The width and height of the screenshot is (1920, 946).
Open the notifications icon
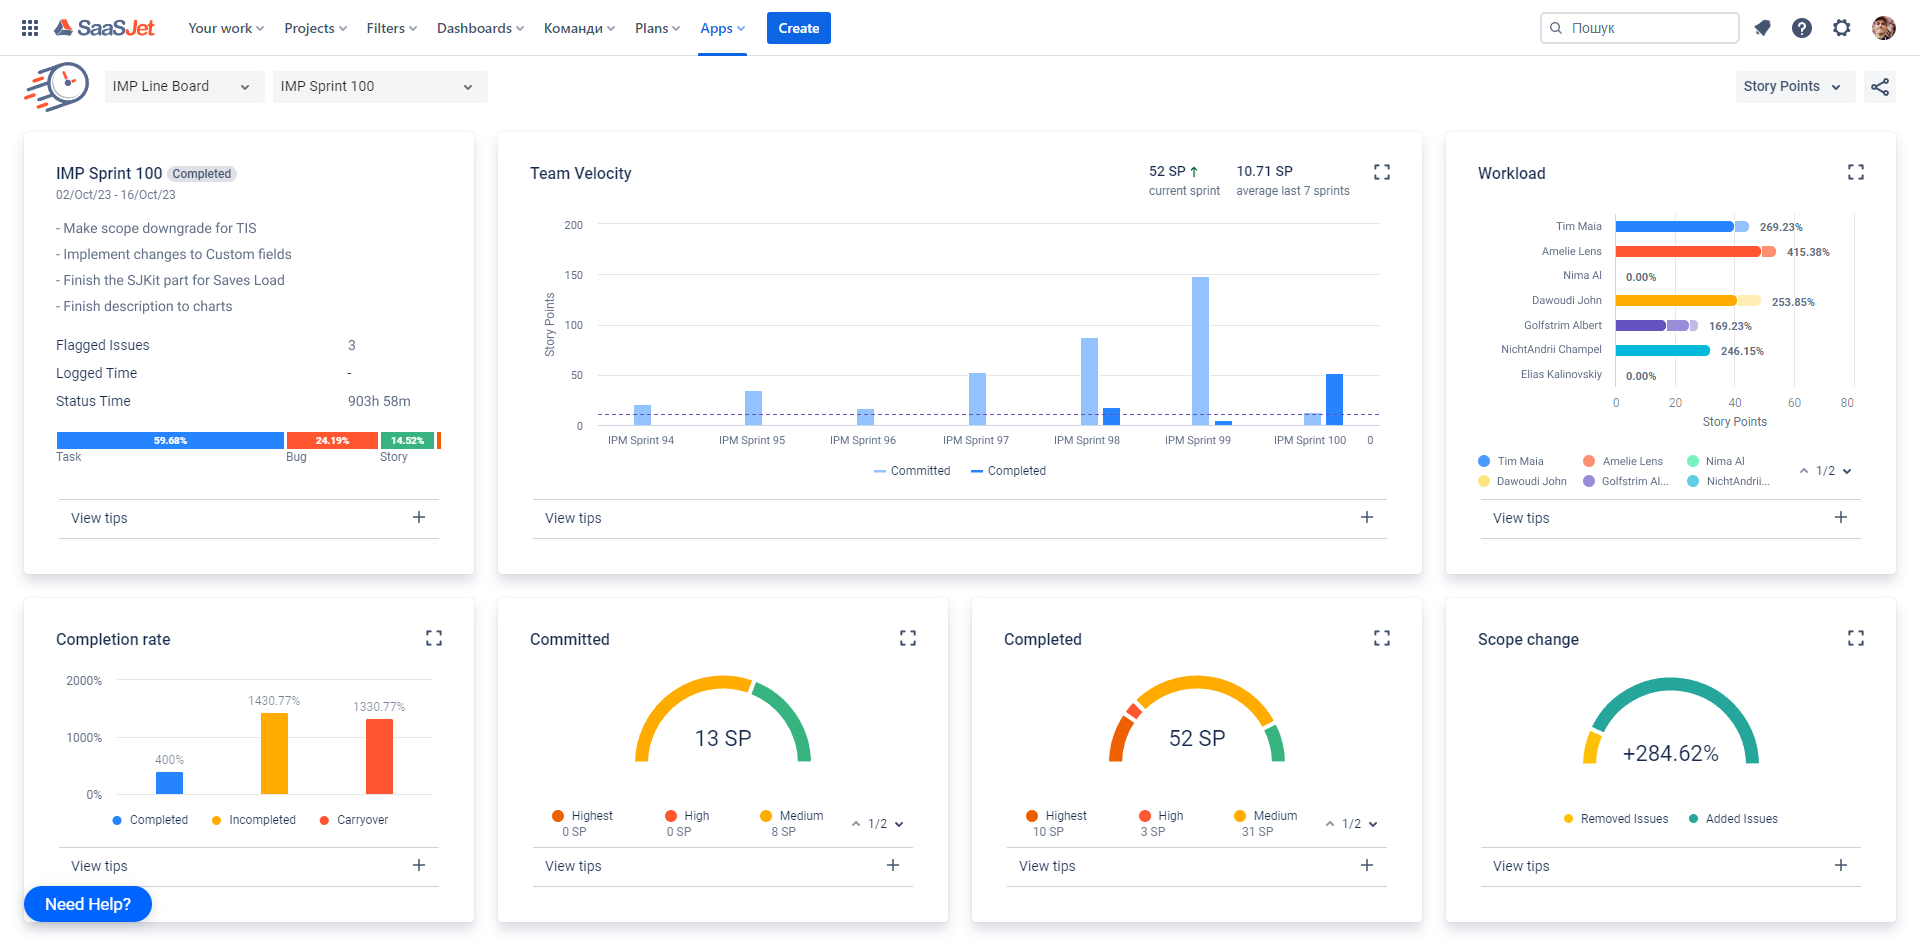(x=1762, y=28)
